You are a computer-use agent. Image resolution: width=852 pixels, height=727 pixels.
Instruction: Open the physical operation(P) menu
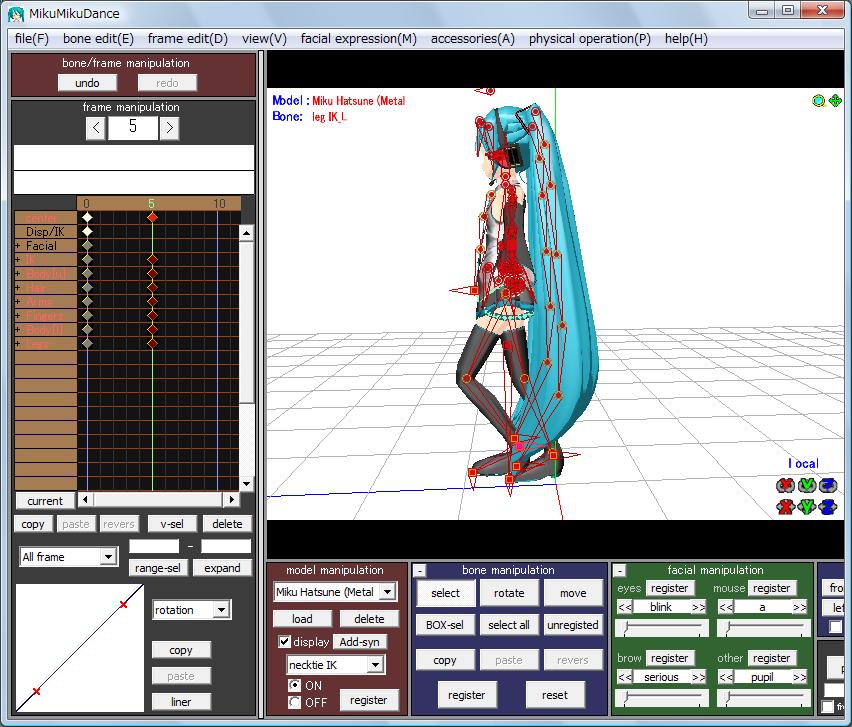590,39
